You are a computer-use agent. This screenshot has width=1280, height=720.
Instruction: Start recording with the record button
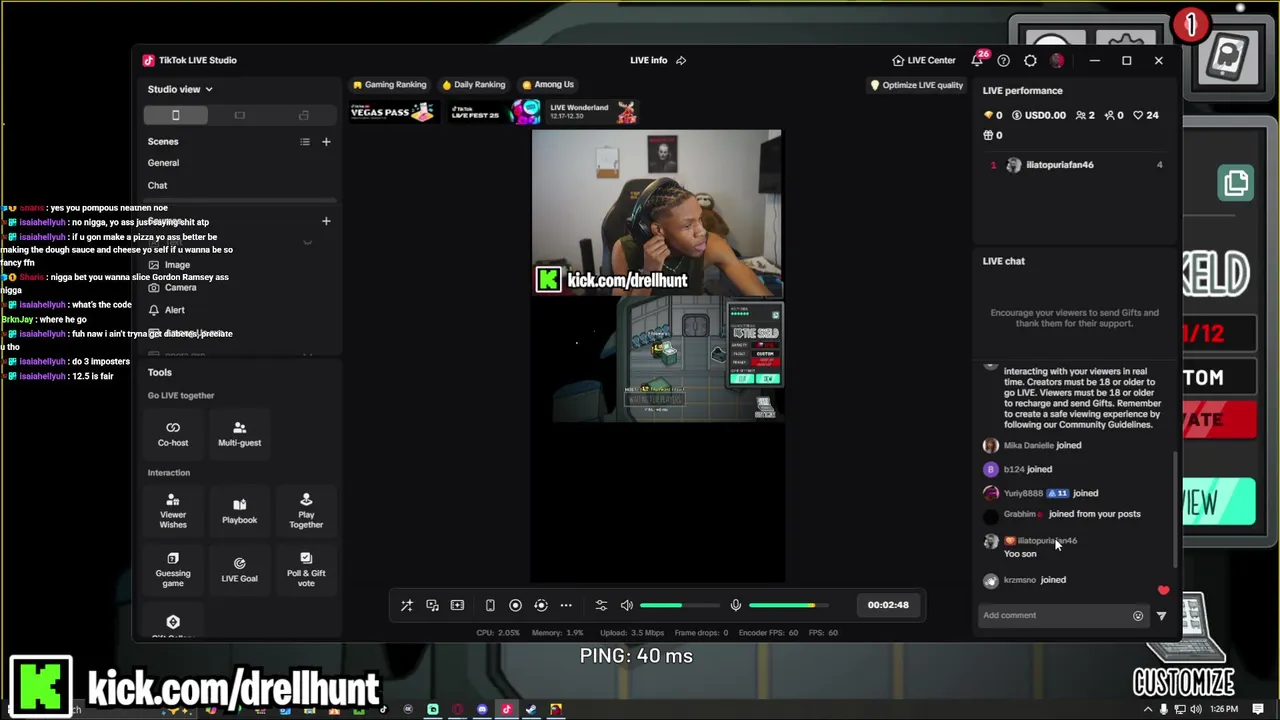click(x=515, y=605)
